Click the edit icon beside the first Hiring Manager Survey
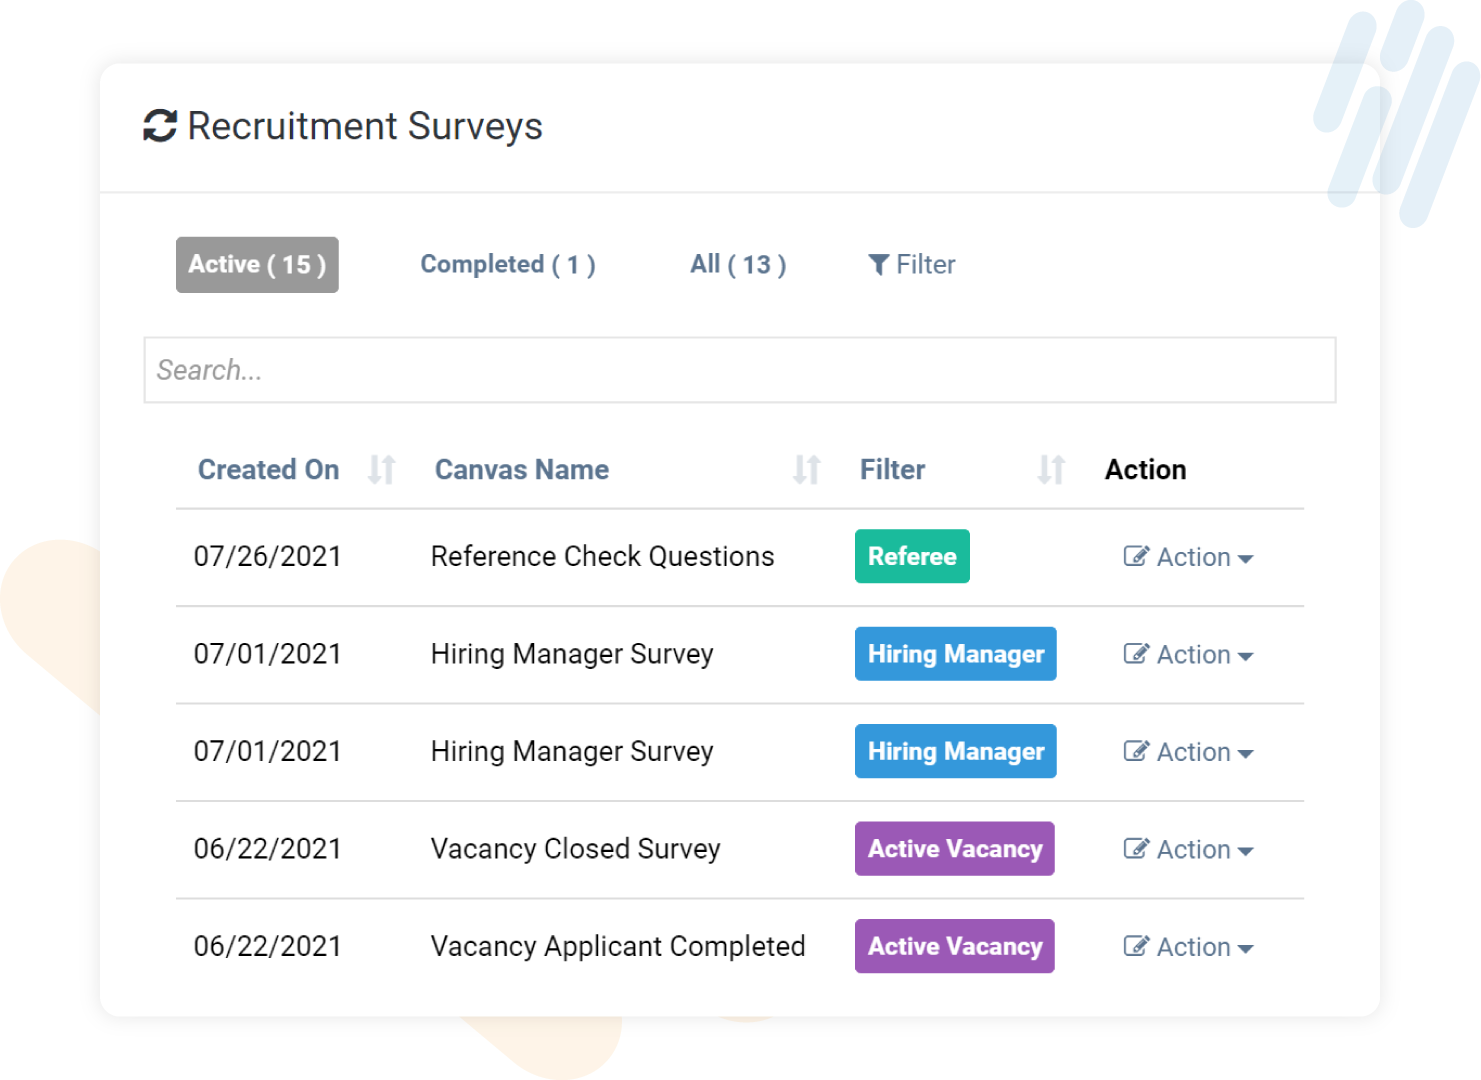1481x1080 pixels. [1136, 653]
